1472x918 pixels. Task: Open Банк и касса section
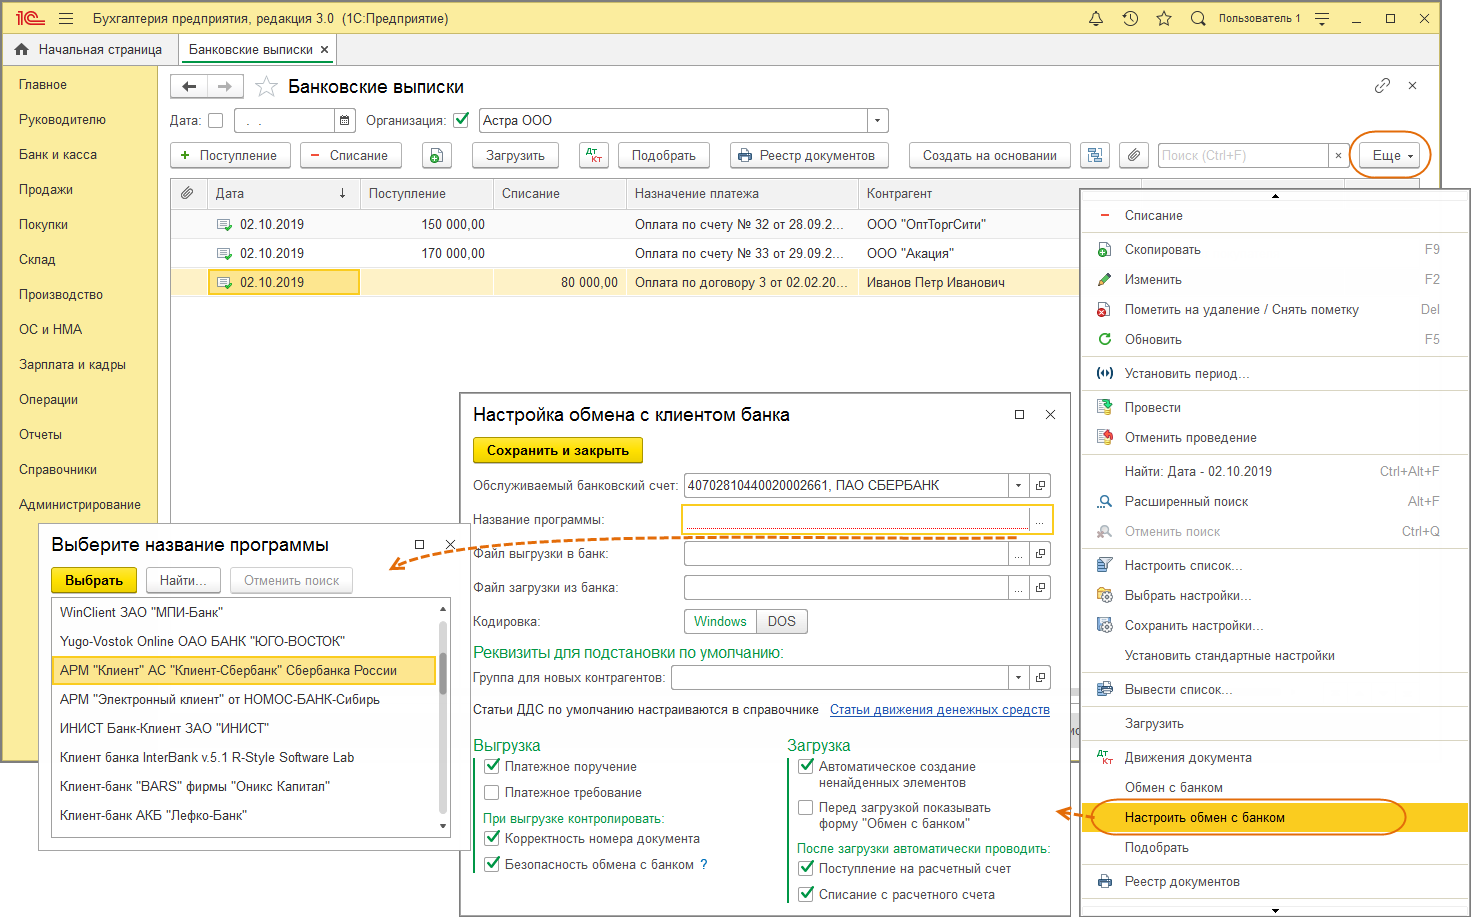[x=58, y=154]
